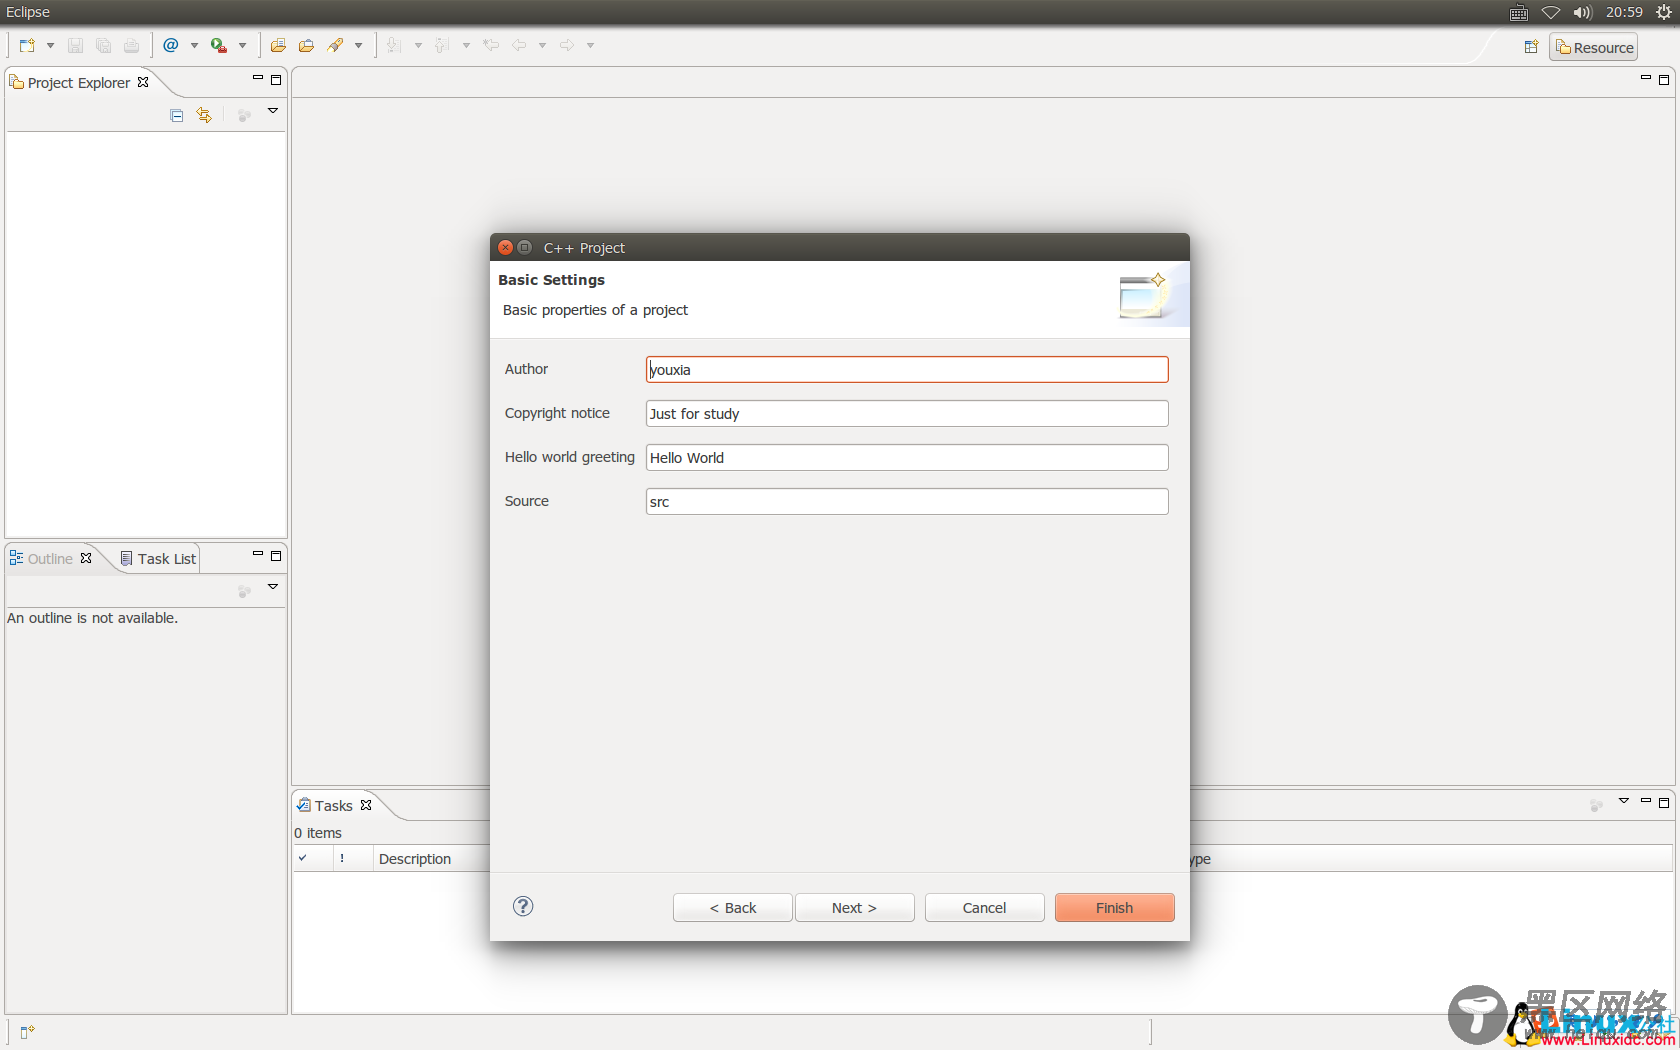The image size is (1680, 1050).
Task: Click the Source input field
Action: point(907,502)
